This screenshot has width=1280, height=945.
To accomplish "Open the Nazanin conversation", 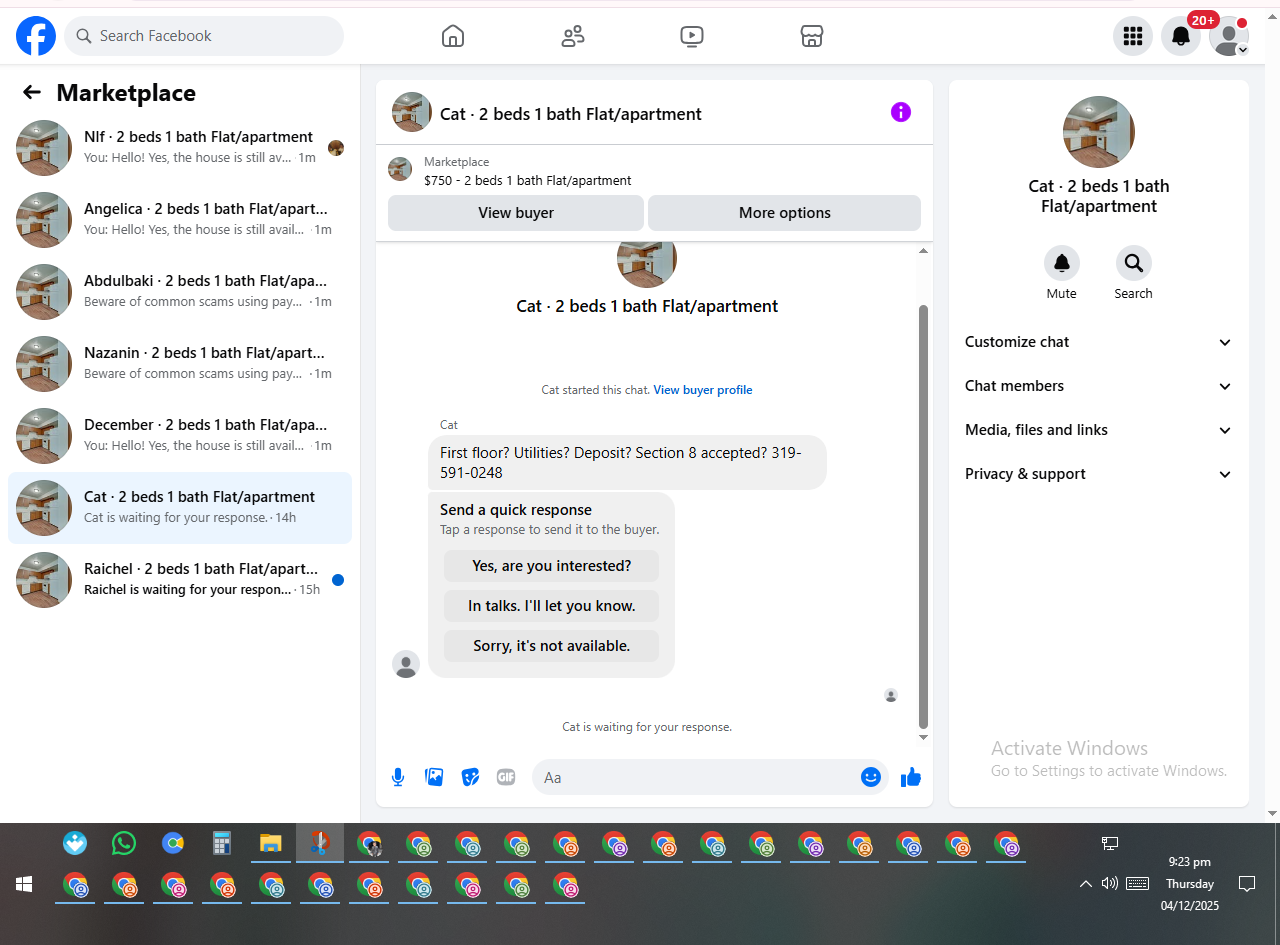I will point(180,364).
